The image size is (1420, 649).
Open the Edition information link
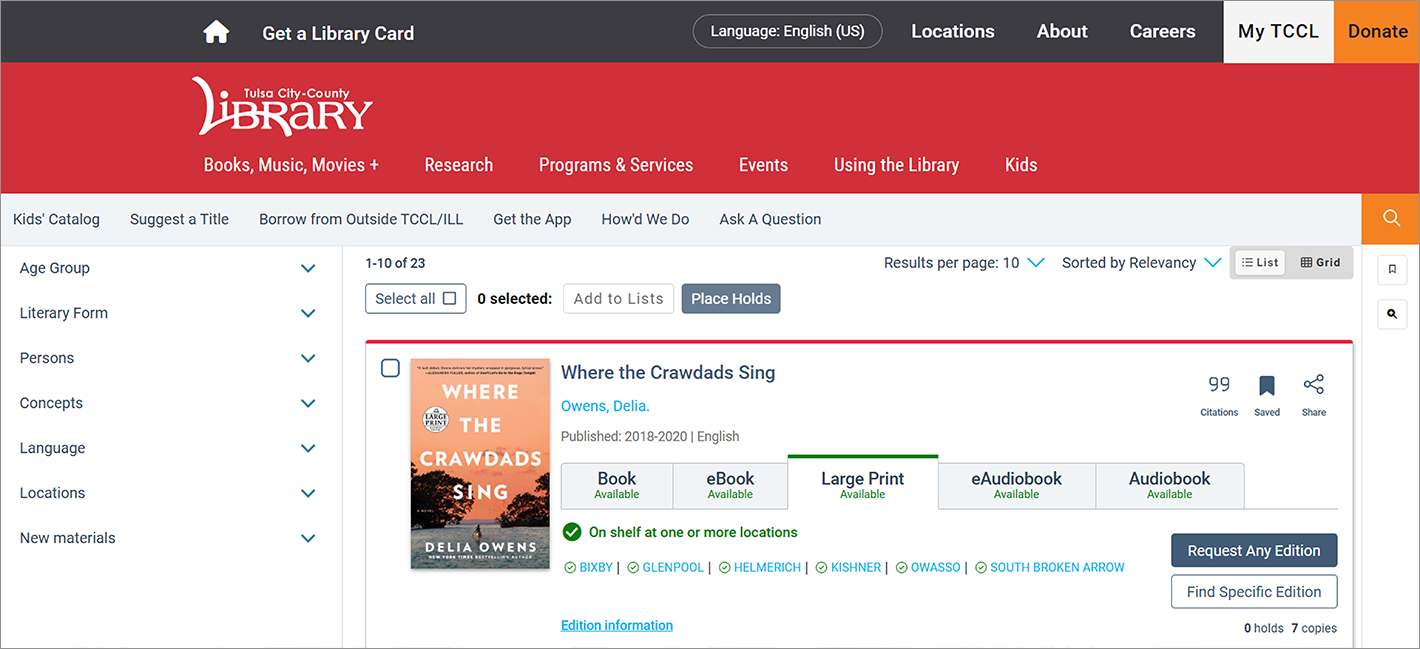click(616, 625)
